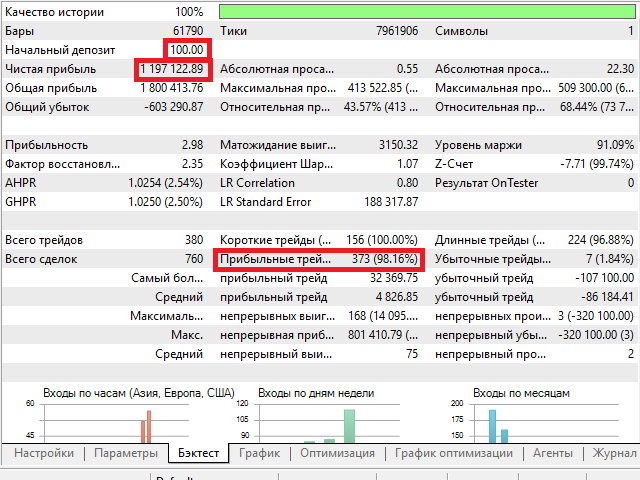Click the LR Correlation value 0.80
Screen dimensions: 640x480
(407, 182)
